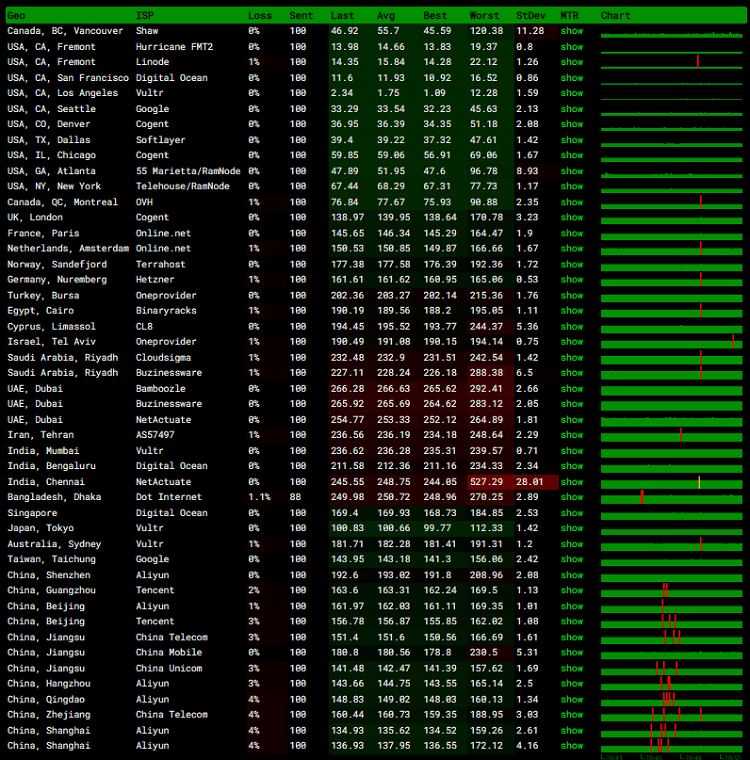Screen dimensions: 750x760
Task: Show MTR for Bamboozle Dubai
Action: pyautogui.click(x=572, y=389)
